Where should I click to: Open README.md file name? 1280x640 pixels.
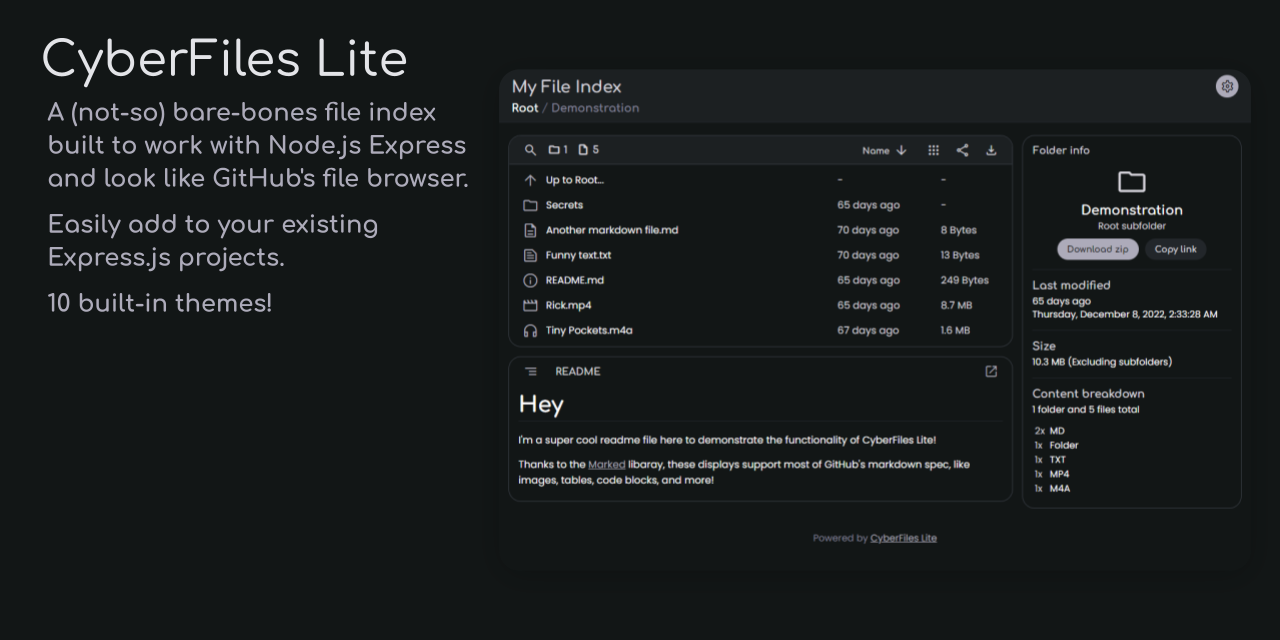(x=574, y=280)
